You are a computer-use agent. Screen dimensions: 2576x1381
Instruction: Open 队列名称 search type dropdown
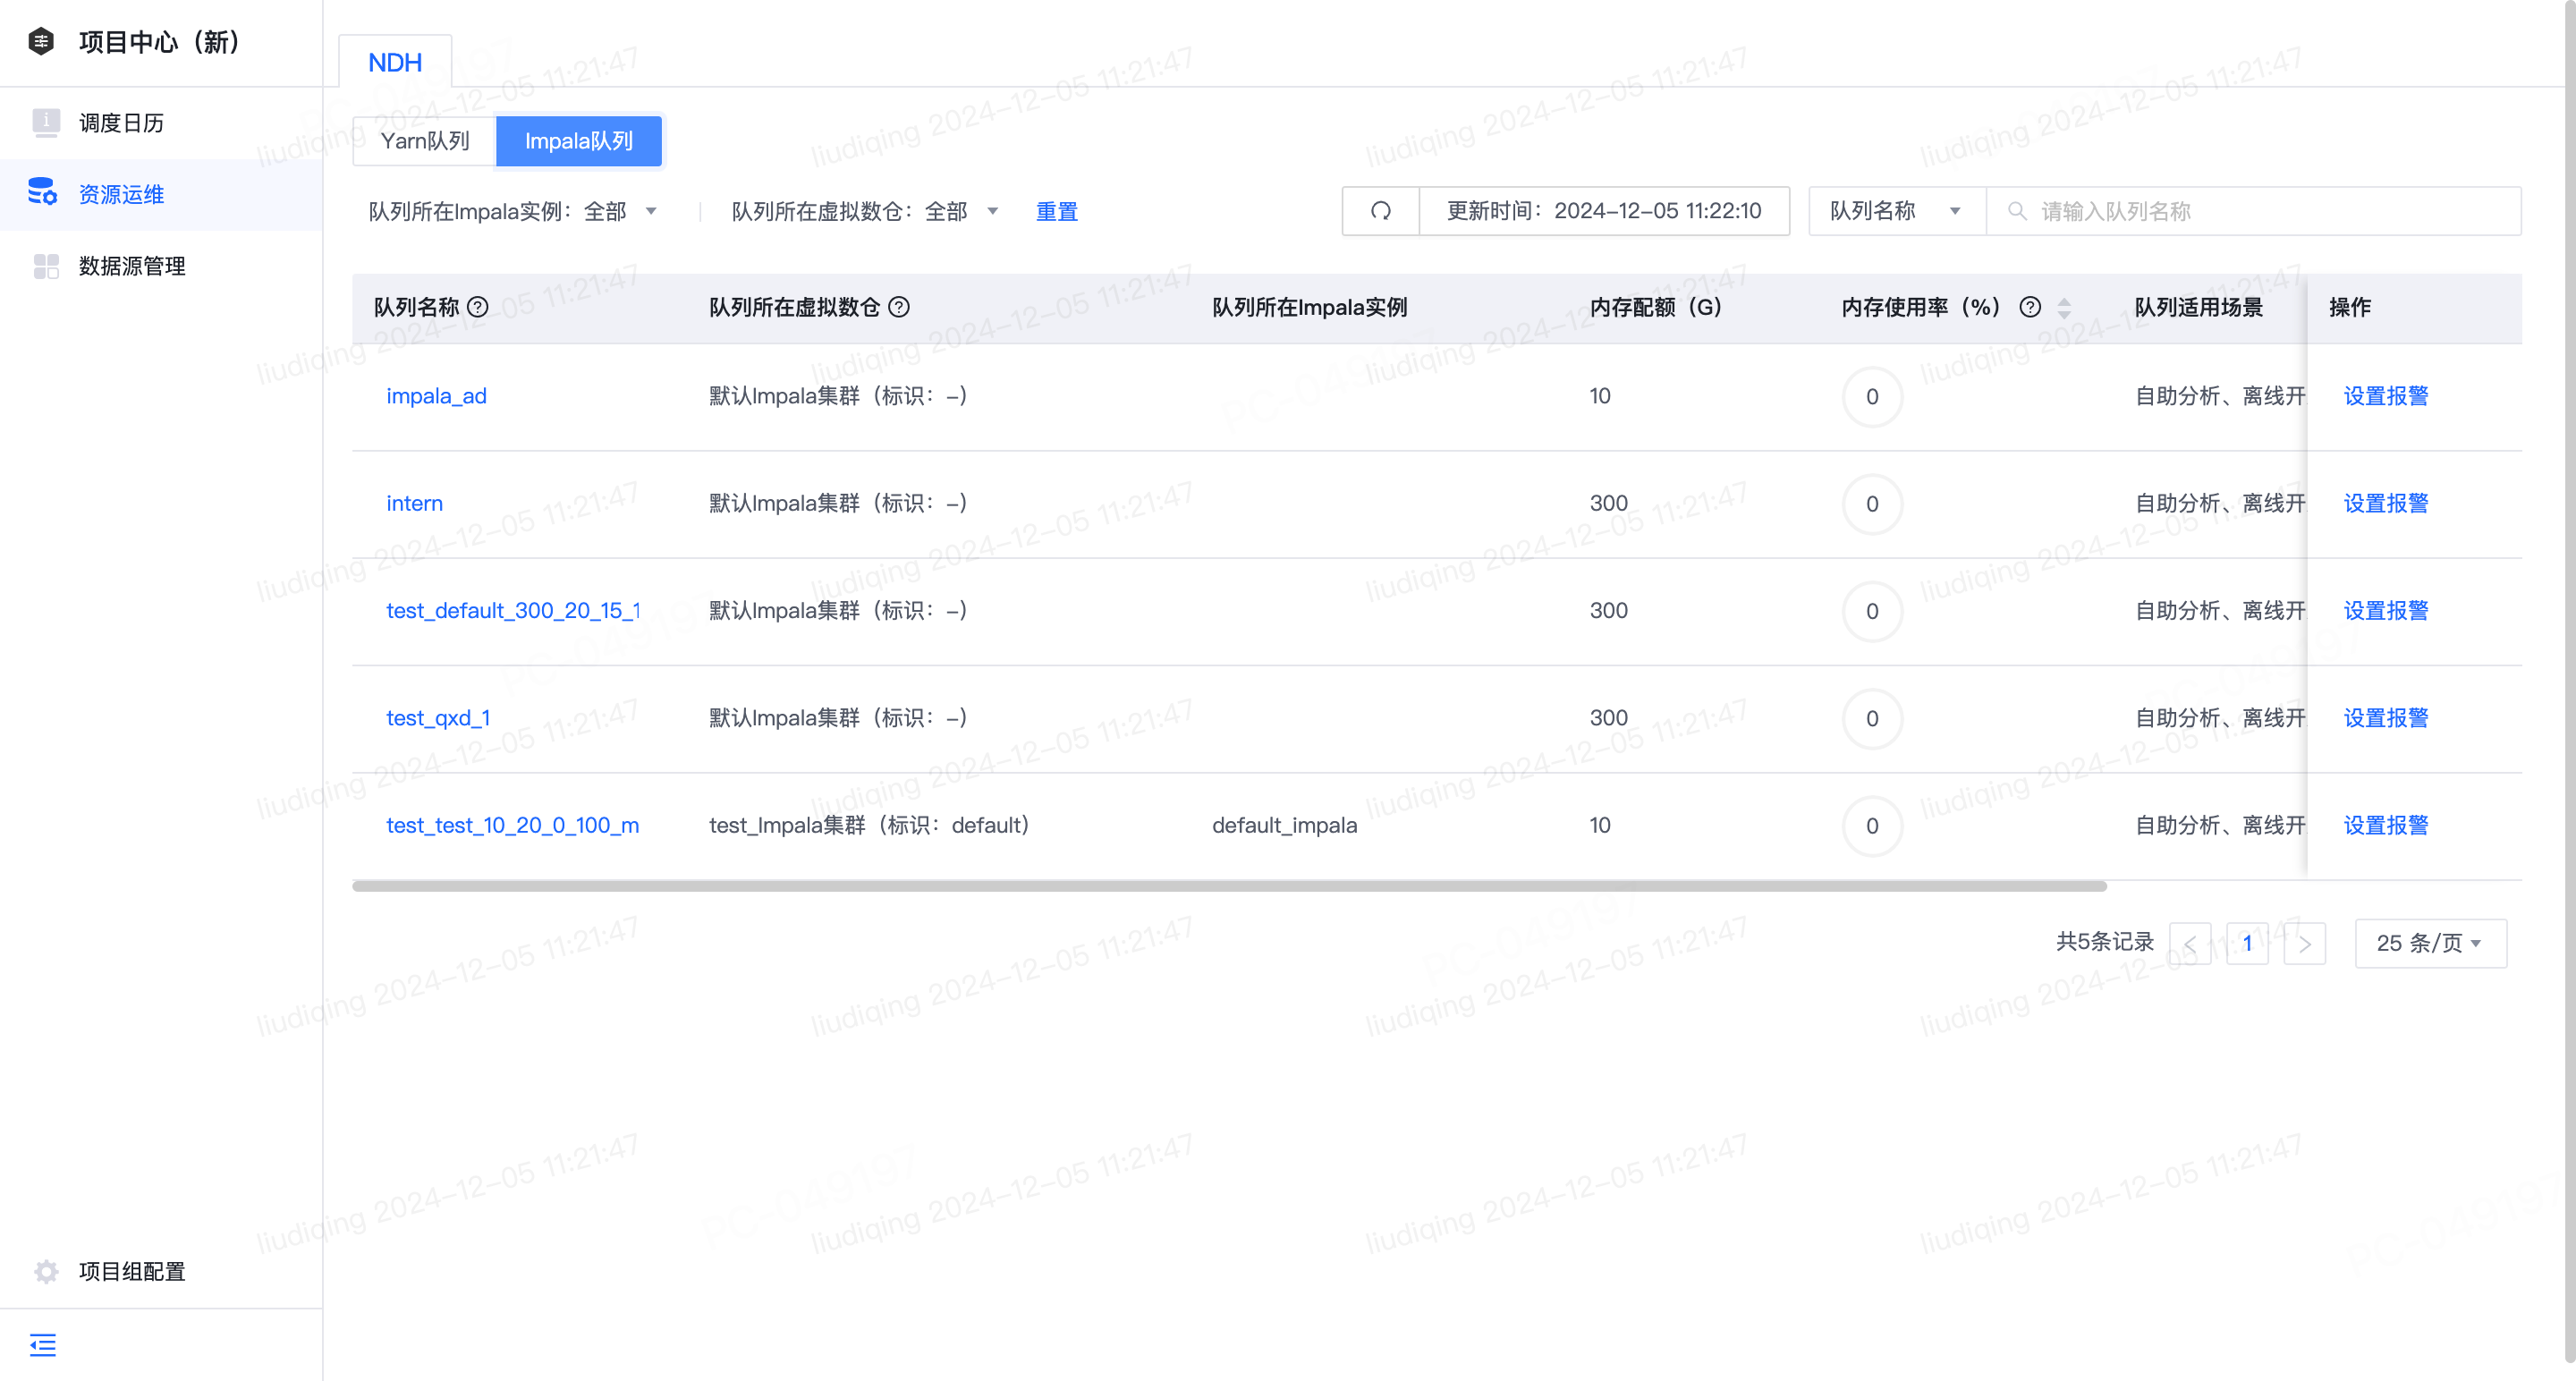pos(1896,211)
